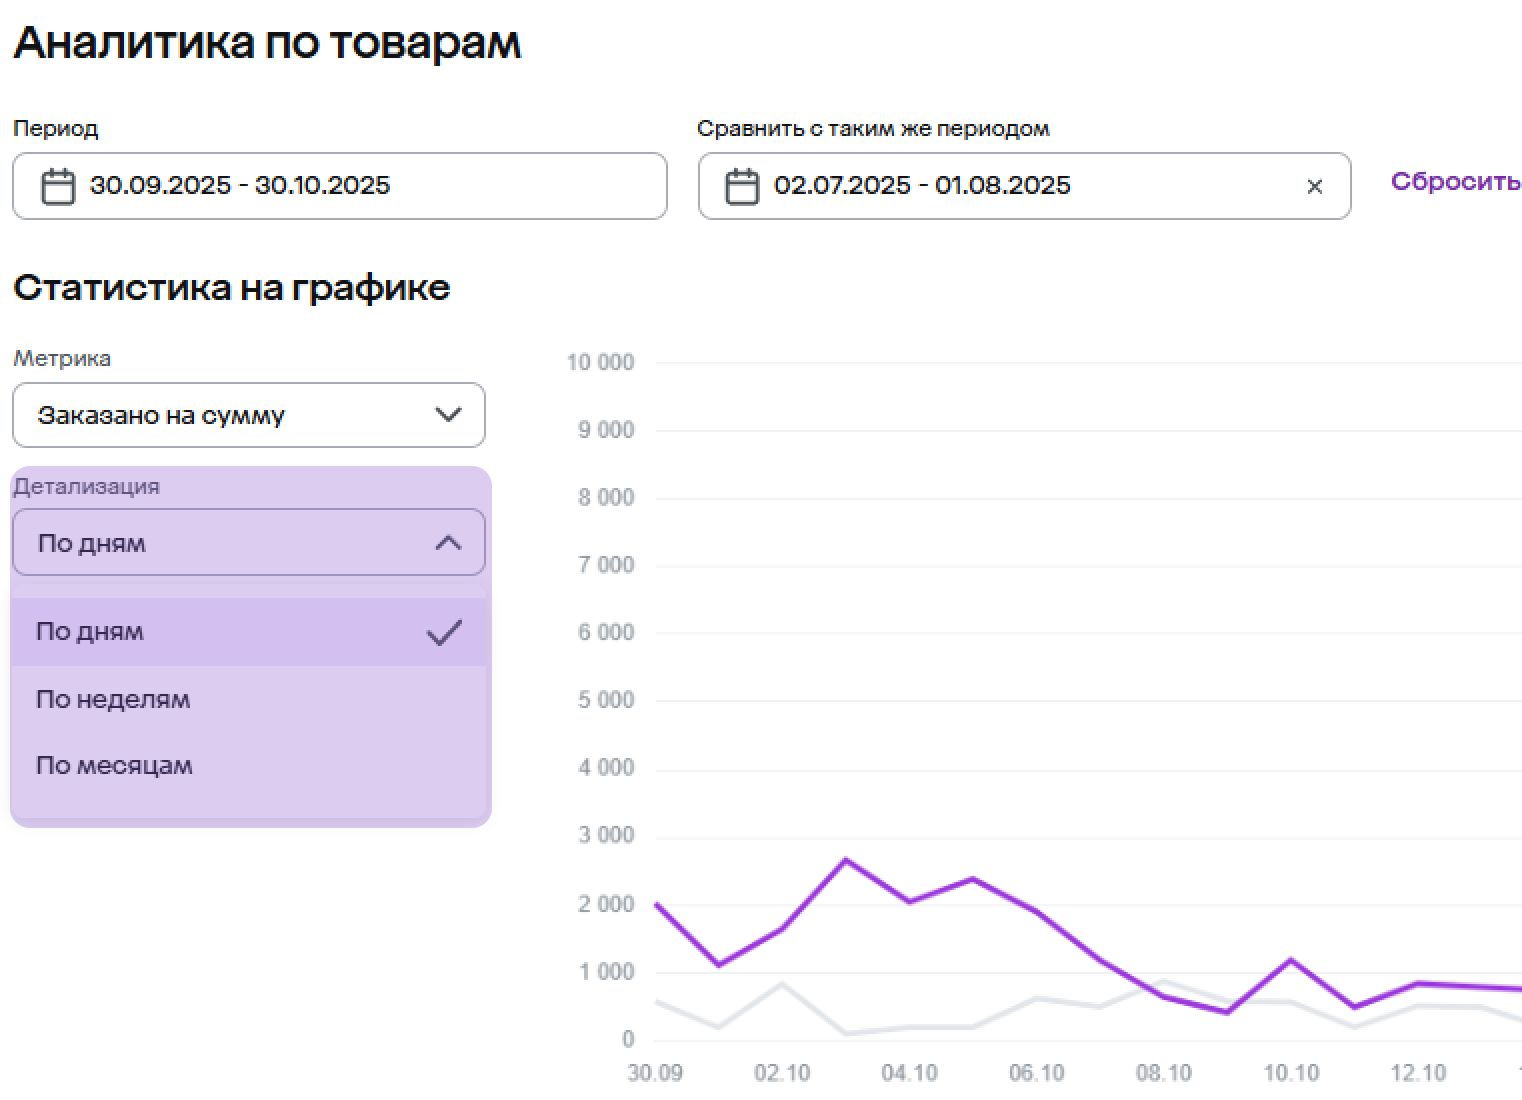Click the 06.10 date label on chart axis

(1036, 1073)
